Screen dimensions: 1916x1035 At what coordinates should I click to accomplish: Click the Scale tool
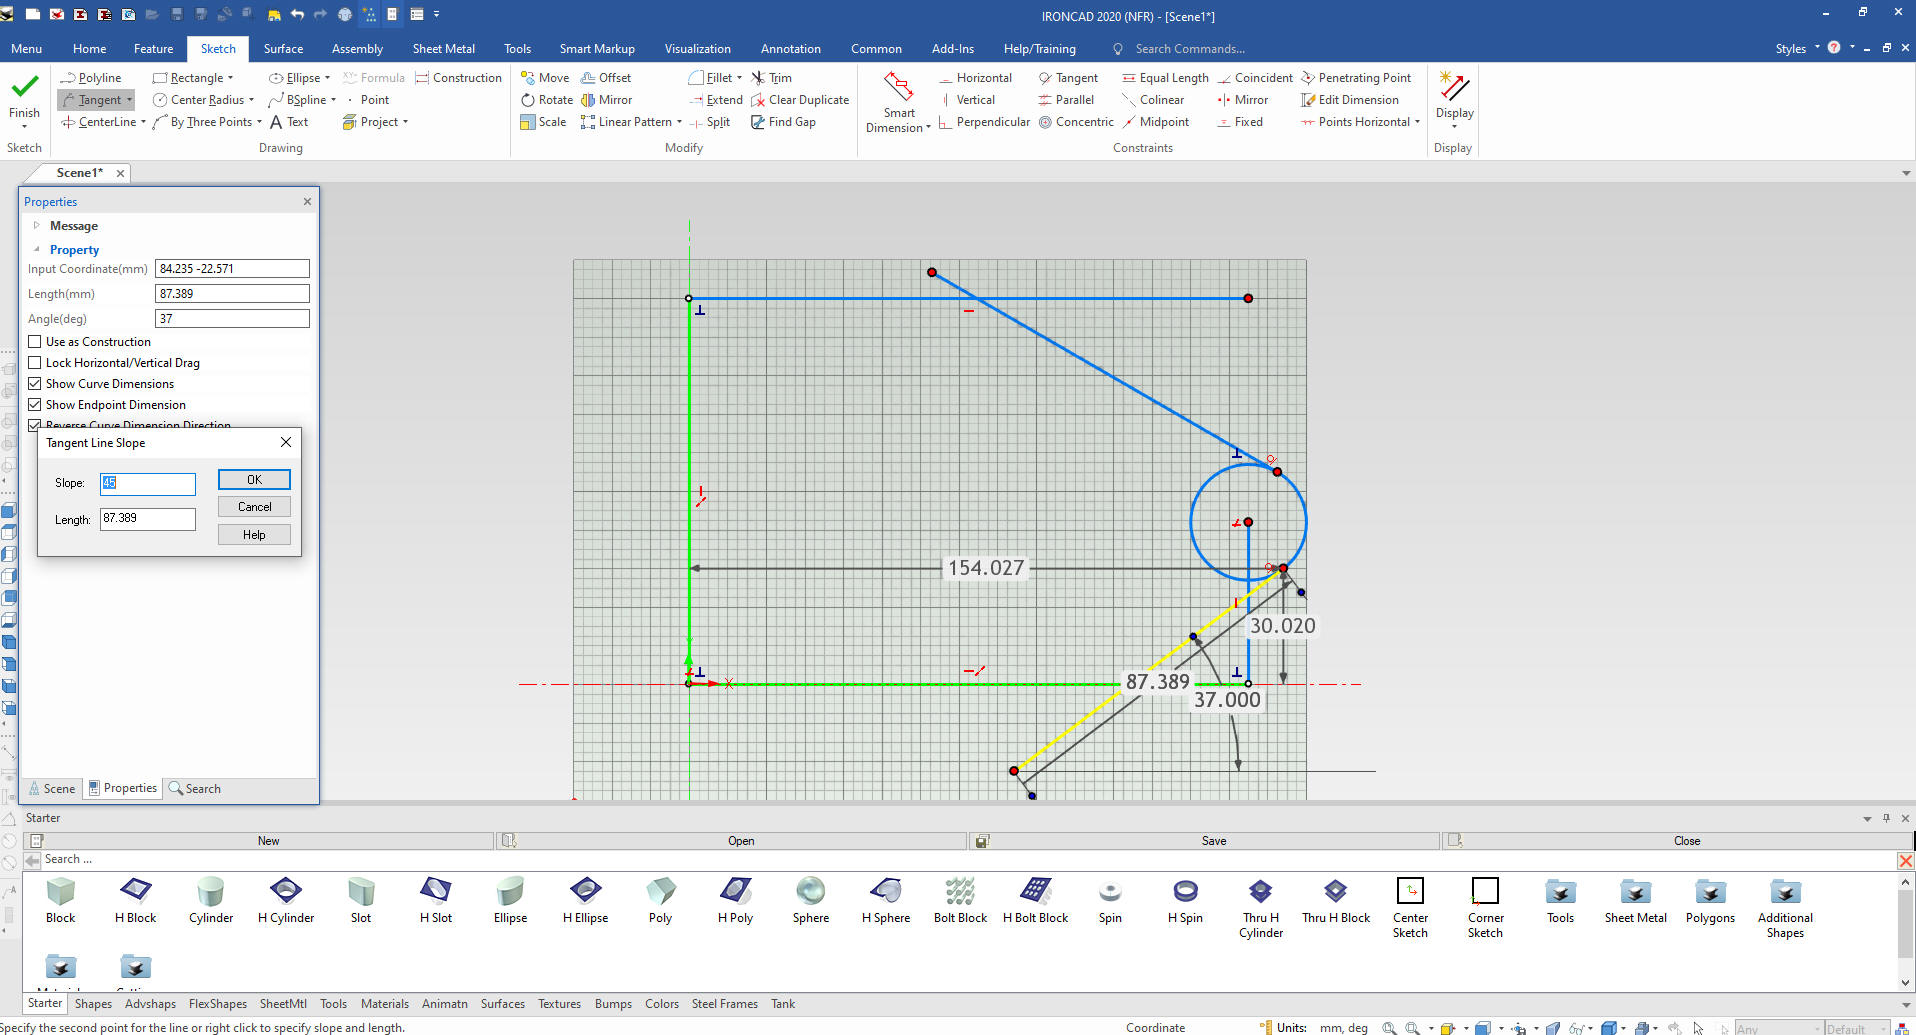543,122
